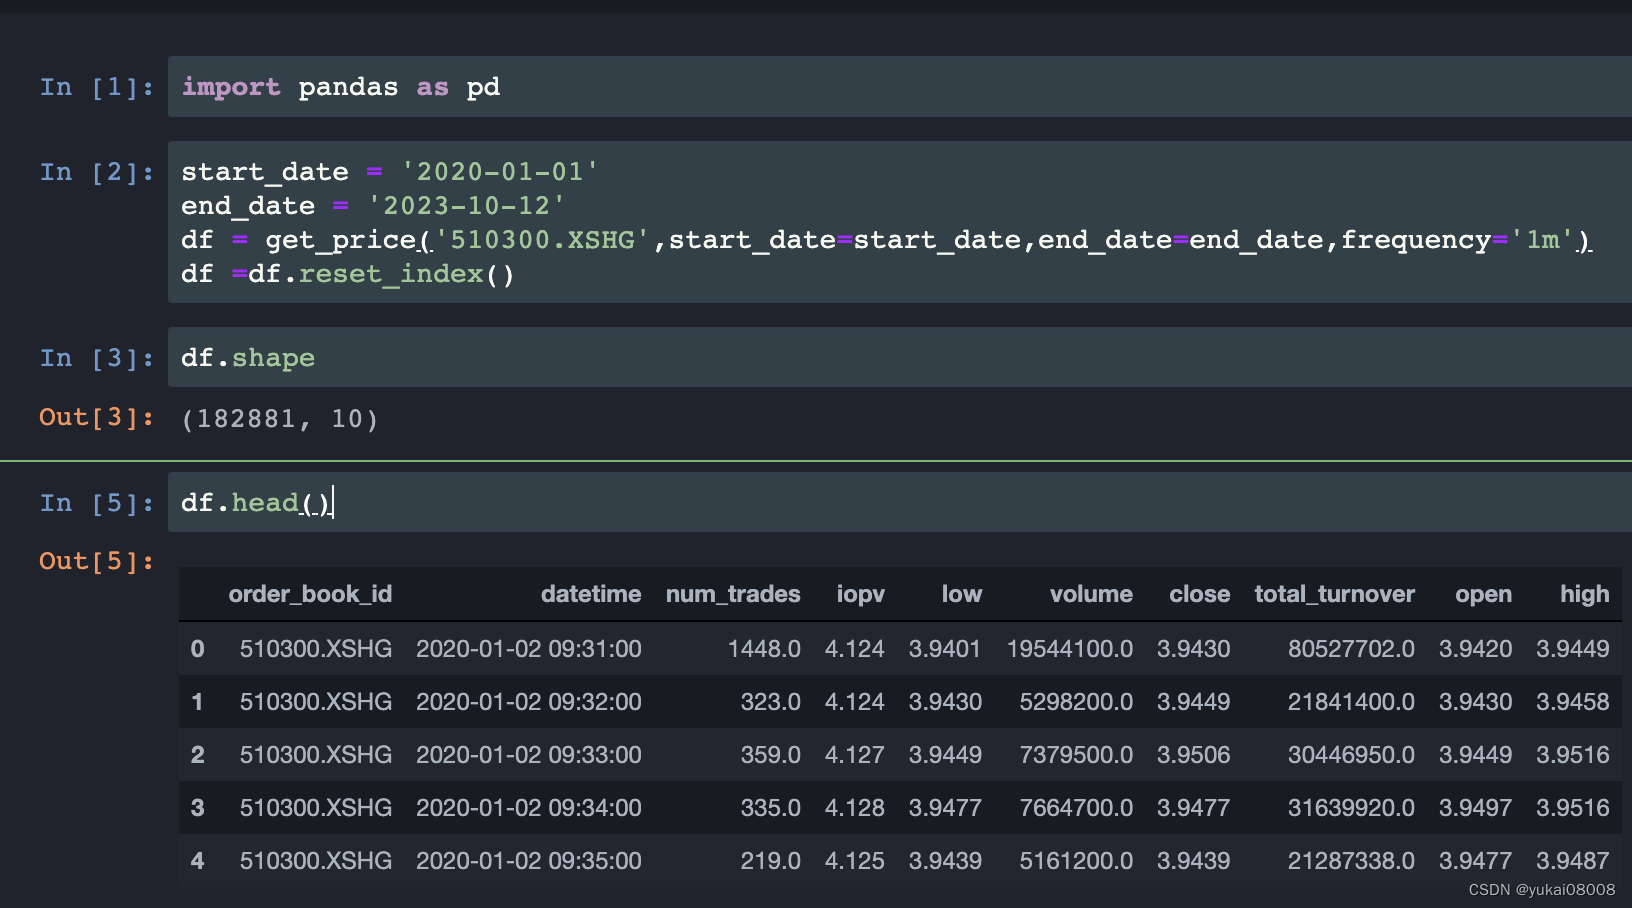The image size is (1632, 908).
Task: Click the df.reset_index() line
Action: click(348, 274)
